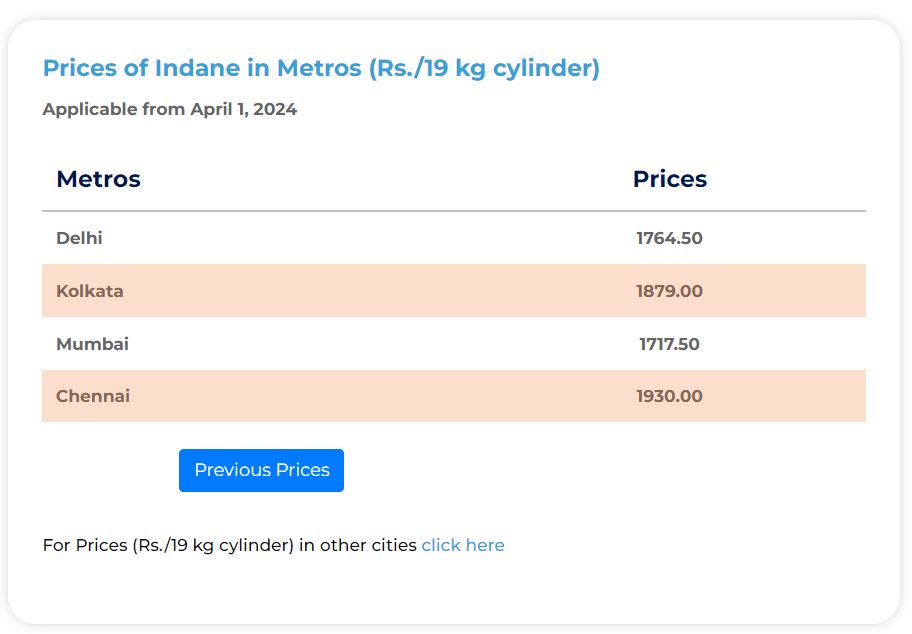The height and width of the screenshot is (634, 912).
Task: Click 'other cities' in the footer sentence
Action: pyautogui.click(x=368, y=545)
